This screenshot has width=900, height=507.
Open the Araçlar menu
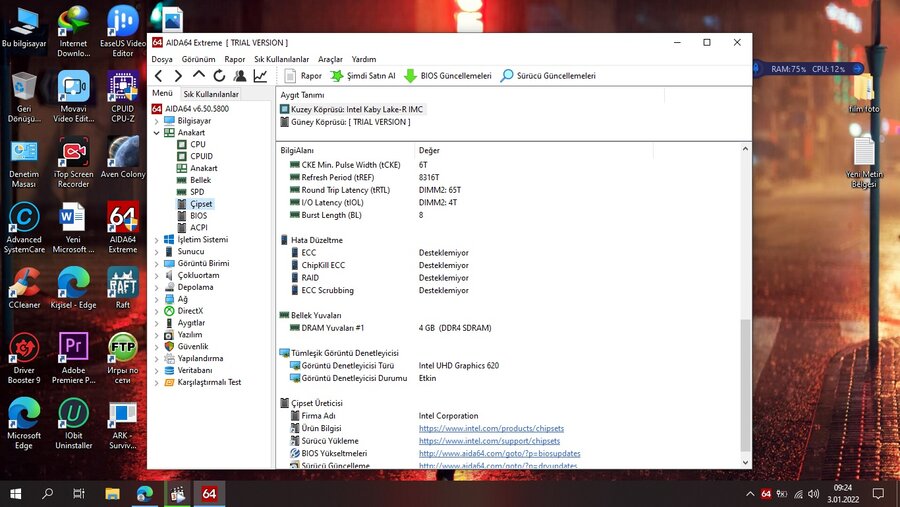click(x=330, y=59)
